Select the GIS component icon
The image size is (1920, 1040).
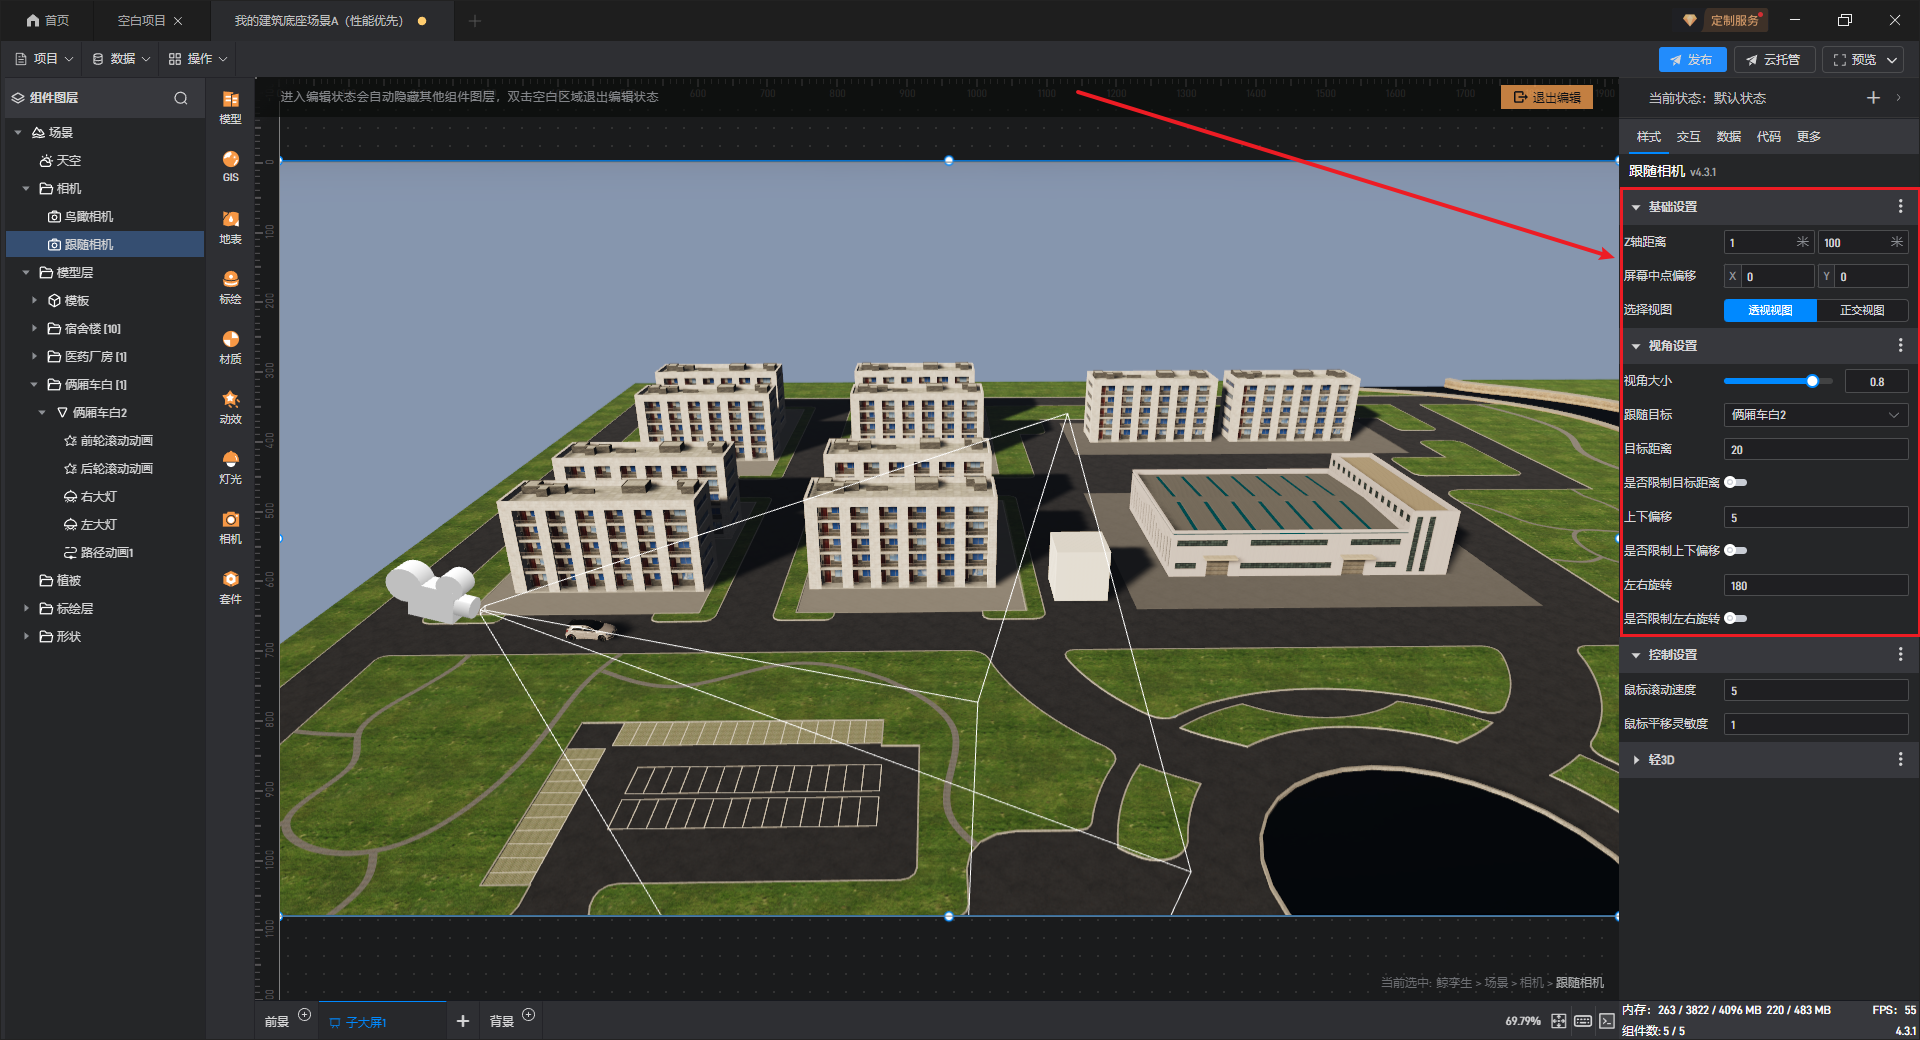(230, 165)
